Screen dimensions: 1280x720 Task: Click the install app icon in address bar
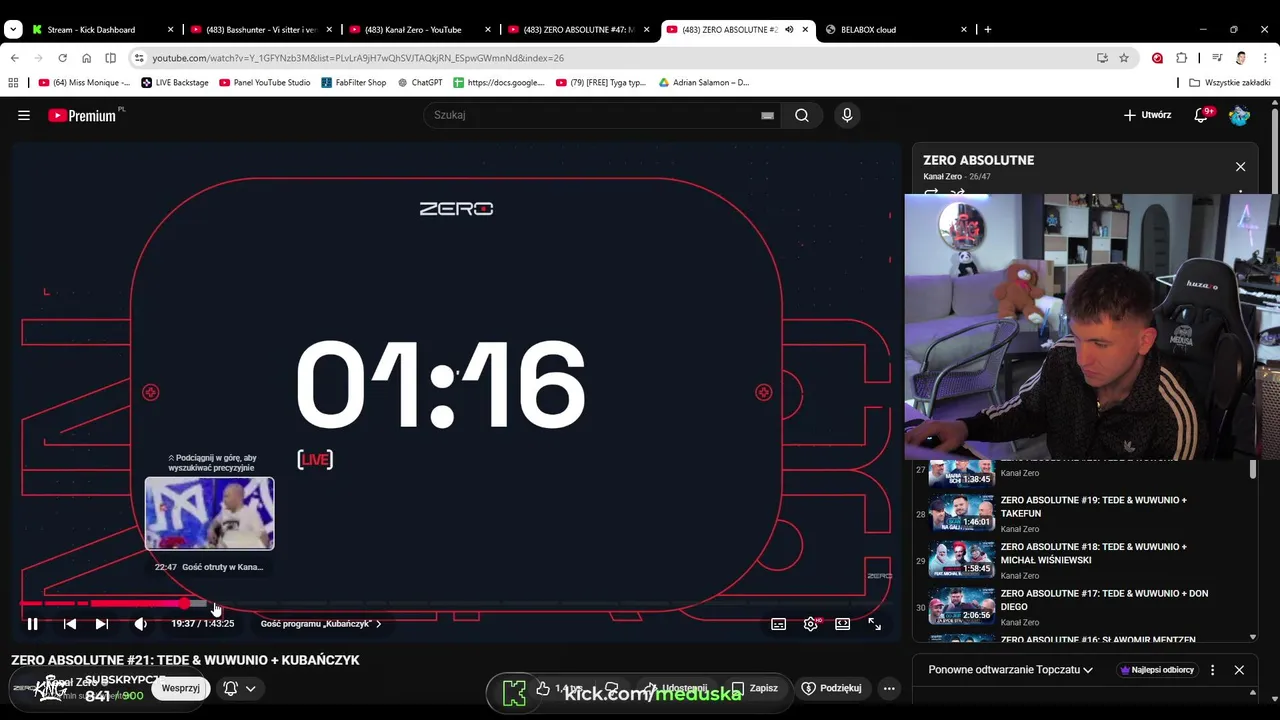point(1102,58)
